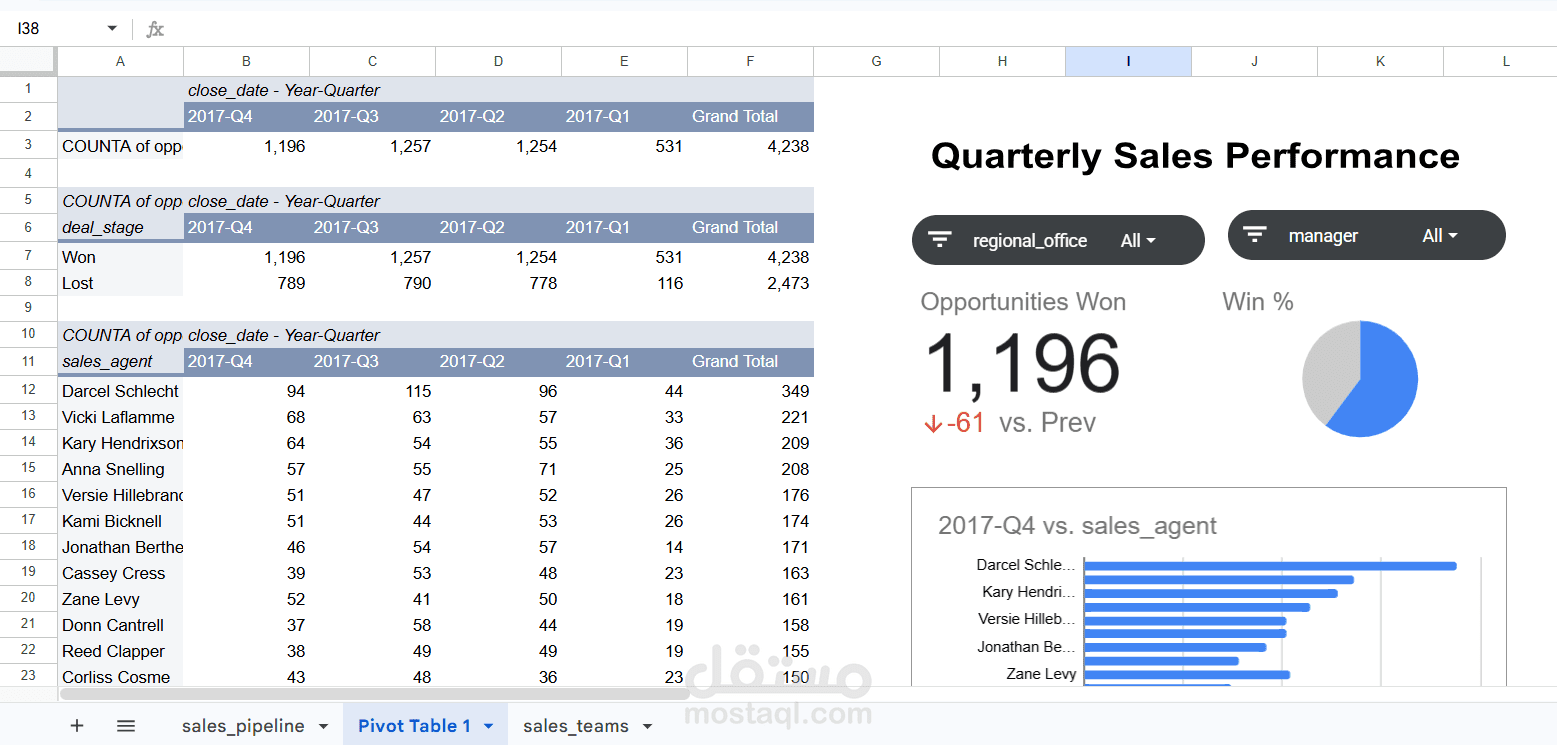The height and width of the screenshot is (745, 1557).
Task: Click the funnel icon on manager filter
Action: 1254,234
